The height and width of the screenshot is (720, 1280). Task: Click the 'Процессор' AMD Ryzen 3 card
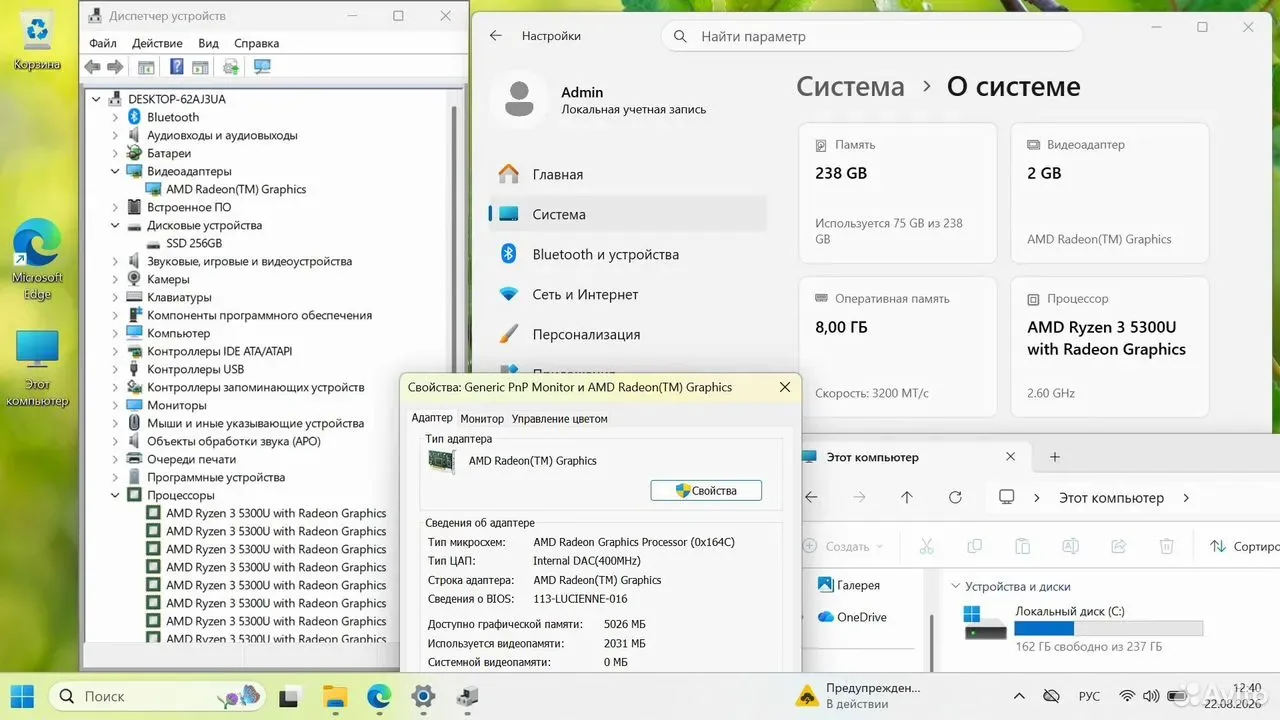click(1110, 347)
